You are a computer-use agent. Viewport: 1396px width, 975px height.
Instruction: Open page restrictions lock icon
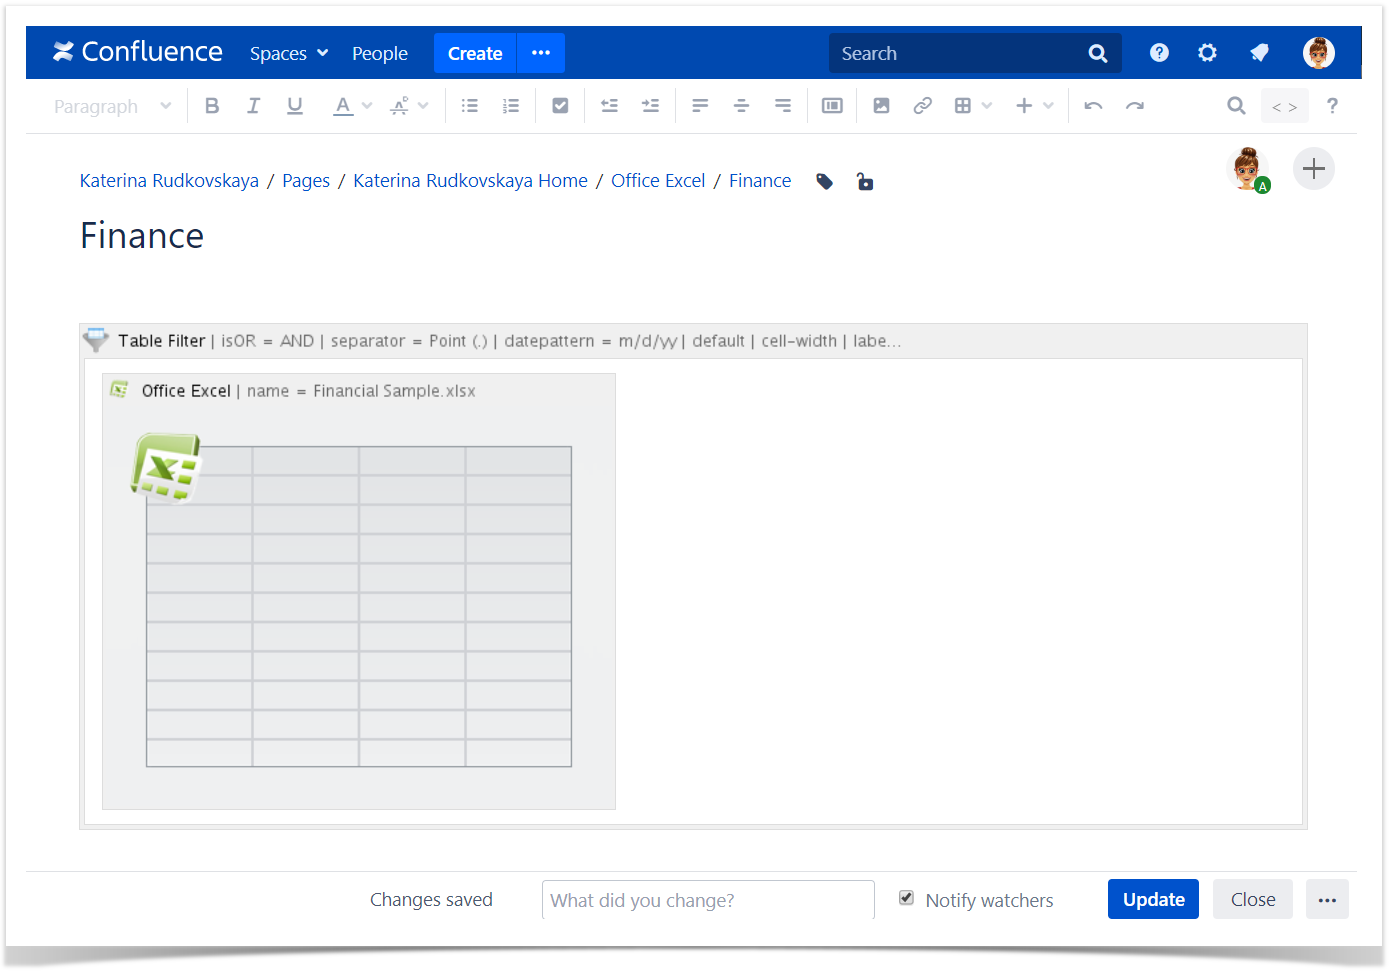pos(865,181)
